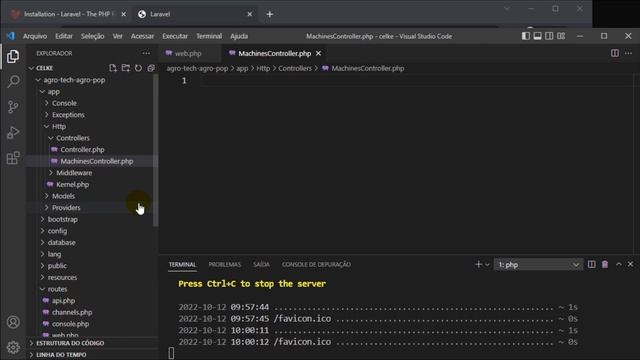Maximize the terminal panel size
640x360 pixels.
[619, 264]
